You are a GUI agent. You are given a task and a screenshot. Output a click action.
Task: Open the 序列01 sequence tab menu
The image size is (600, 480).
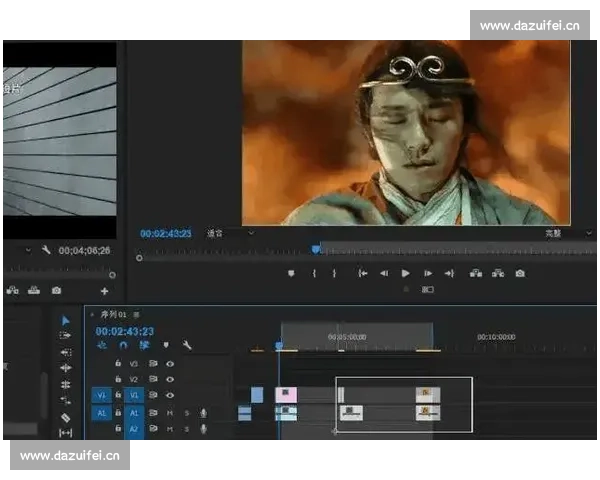[138, 315]
